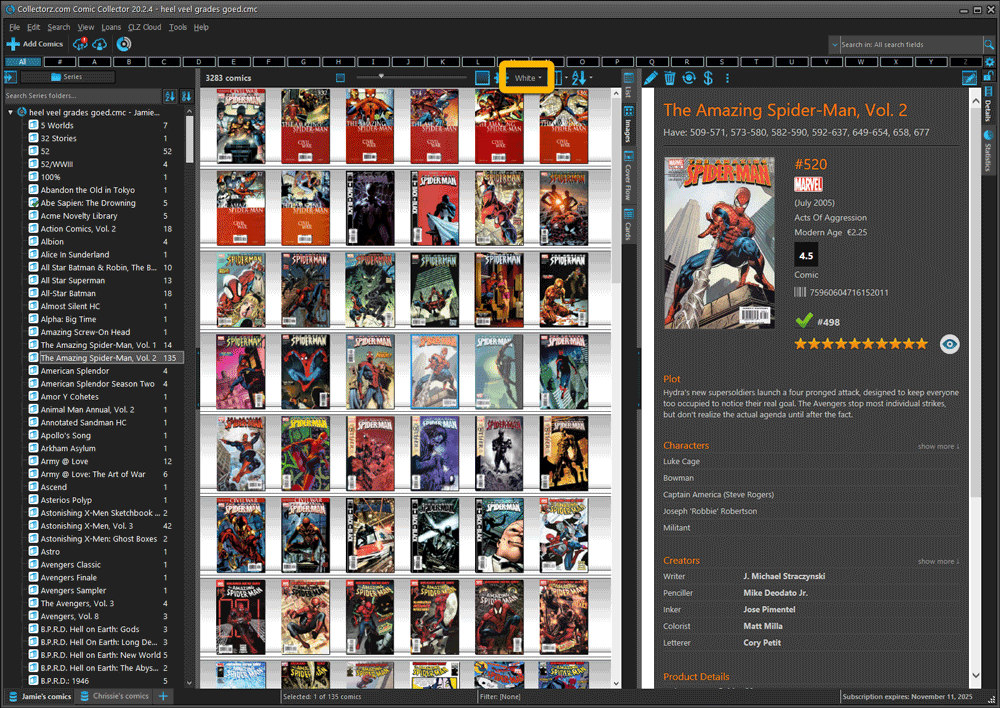
Task: Open the Help menu
Action: click(x=201, y=27)
